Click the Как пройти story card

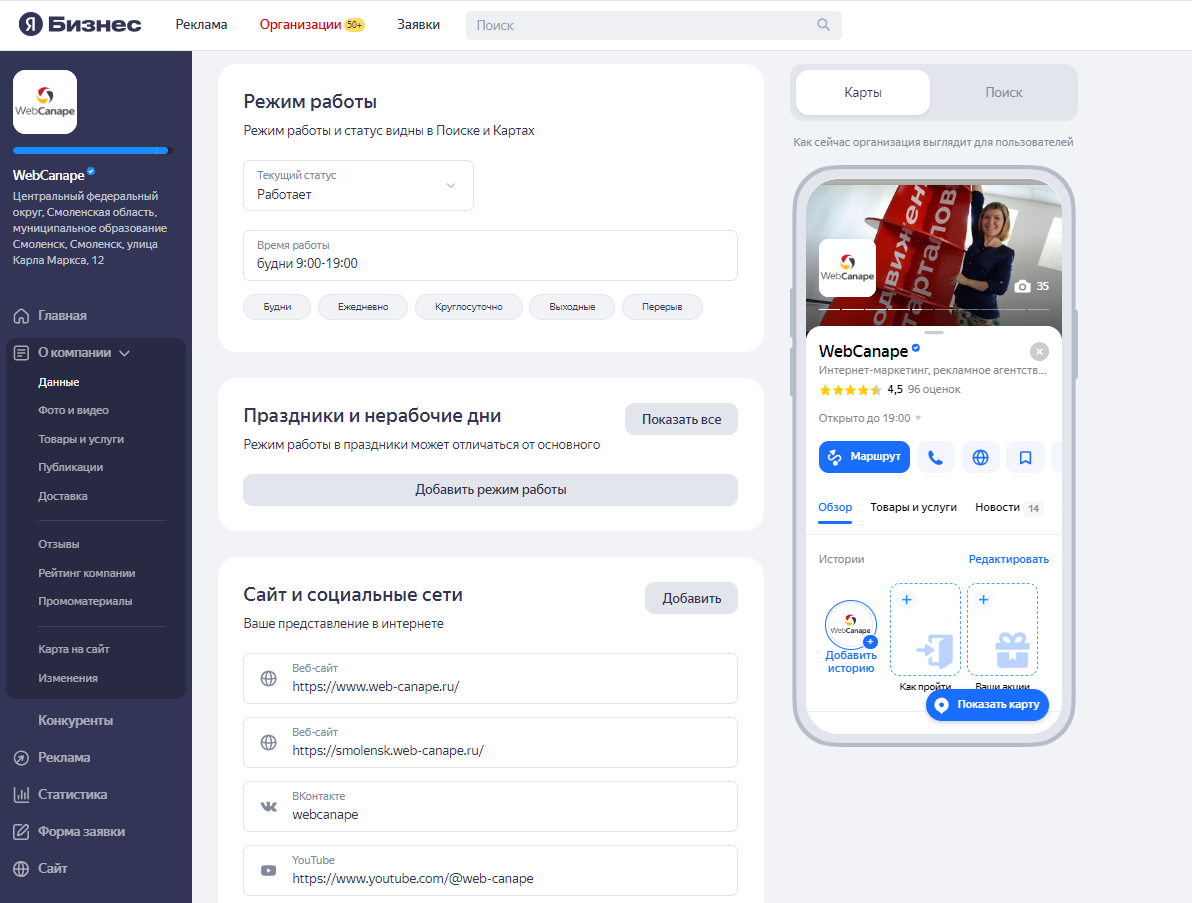click(x=925, y=629)
